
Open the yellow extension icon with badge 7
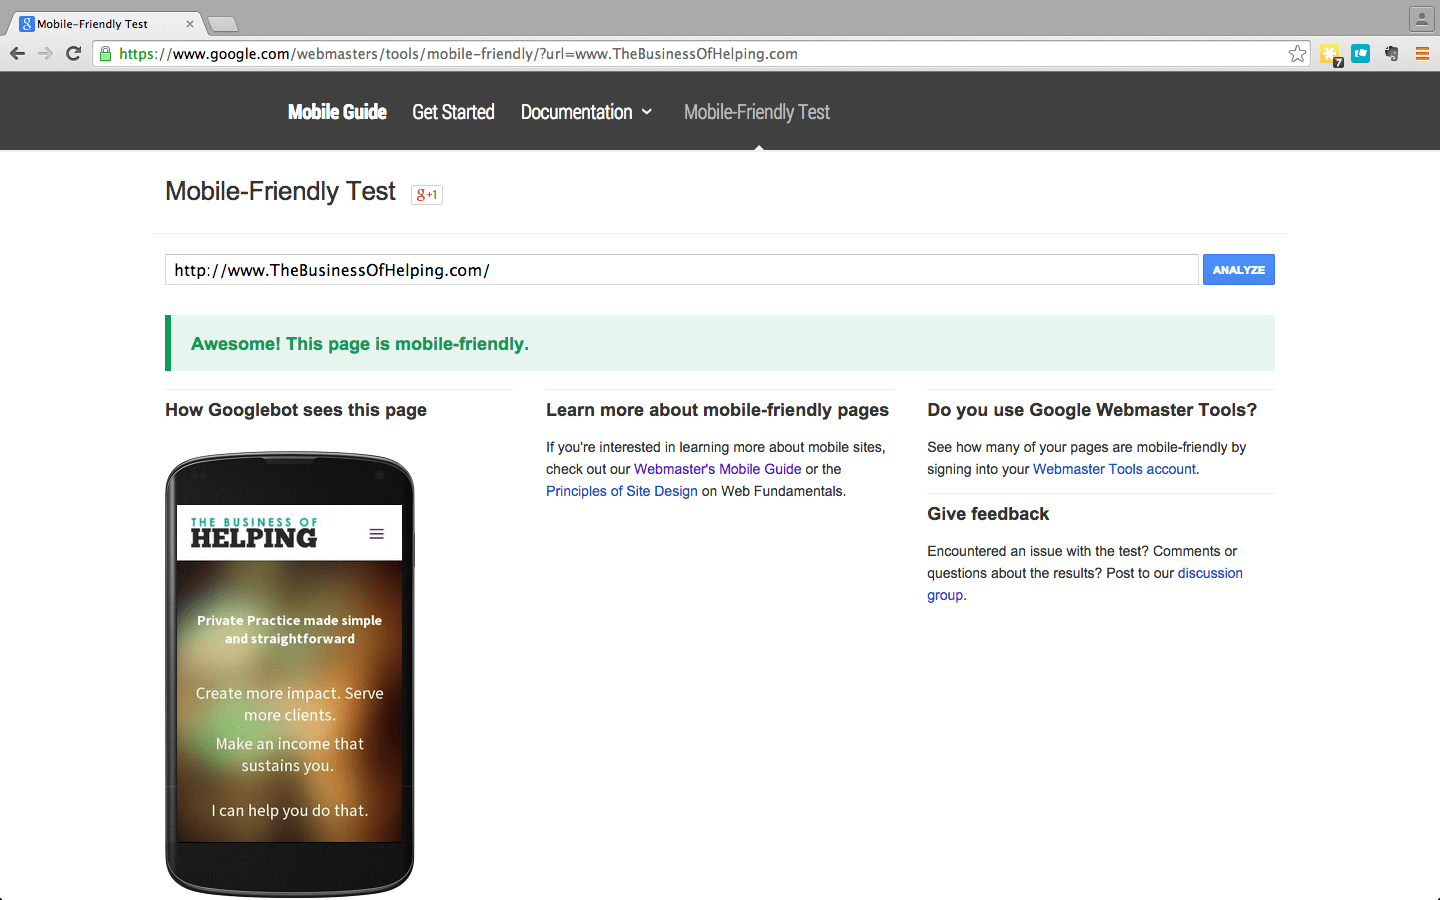click(1330, 55)
